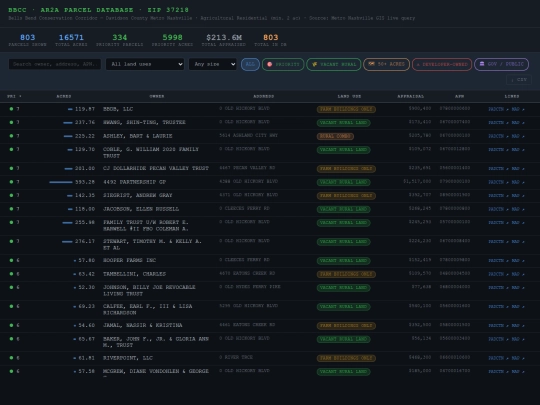Sort by the APPRAISAL column header
540x405 pixels.
[411, 96]
